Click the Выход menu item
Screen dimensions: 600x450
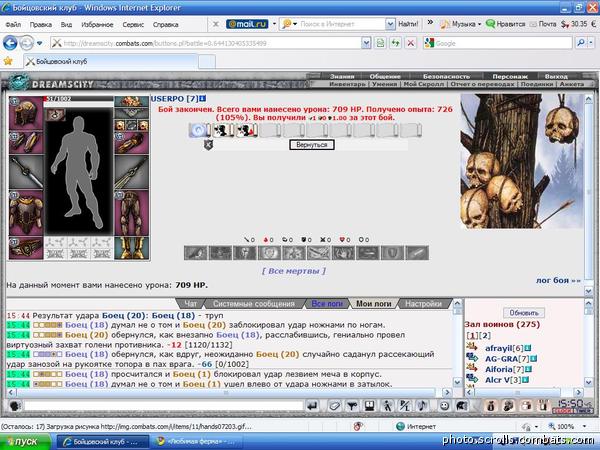556,76
